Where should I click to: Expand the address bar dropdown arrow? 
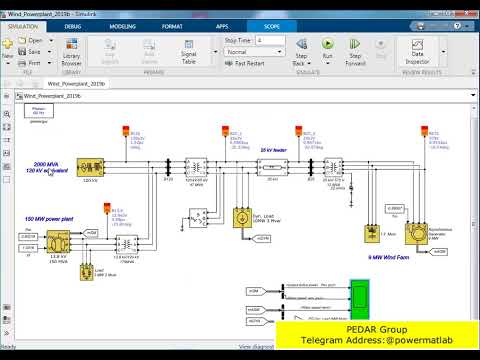tap(473, 96)
